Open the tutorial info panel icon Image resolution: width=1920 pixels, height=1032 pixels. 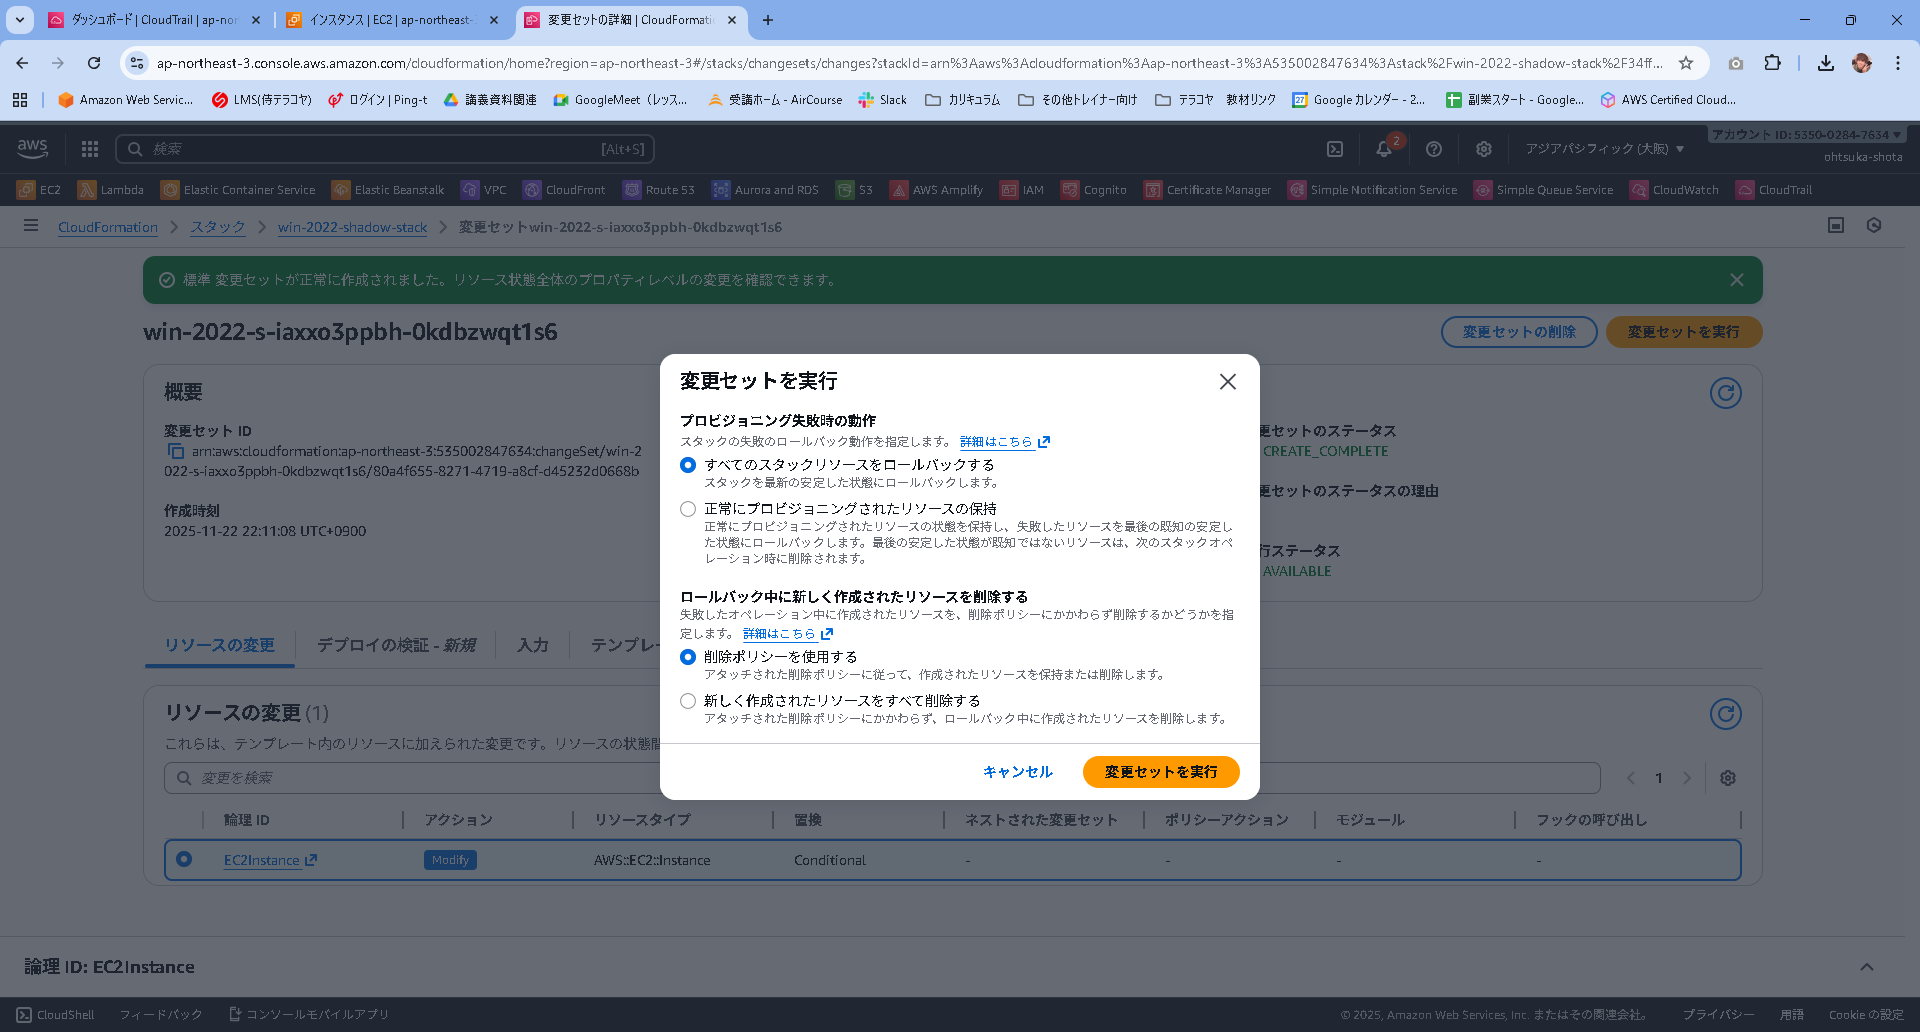pyautogui.click(x=1874, y=226)
